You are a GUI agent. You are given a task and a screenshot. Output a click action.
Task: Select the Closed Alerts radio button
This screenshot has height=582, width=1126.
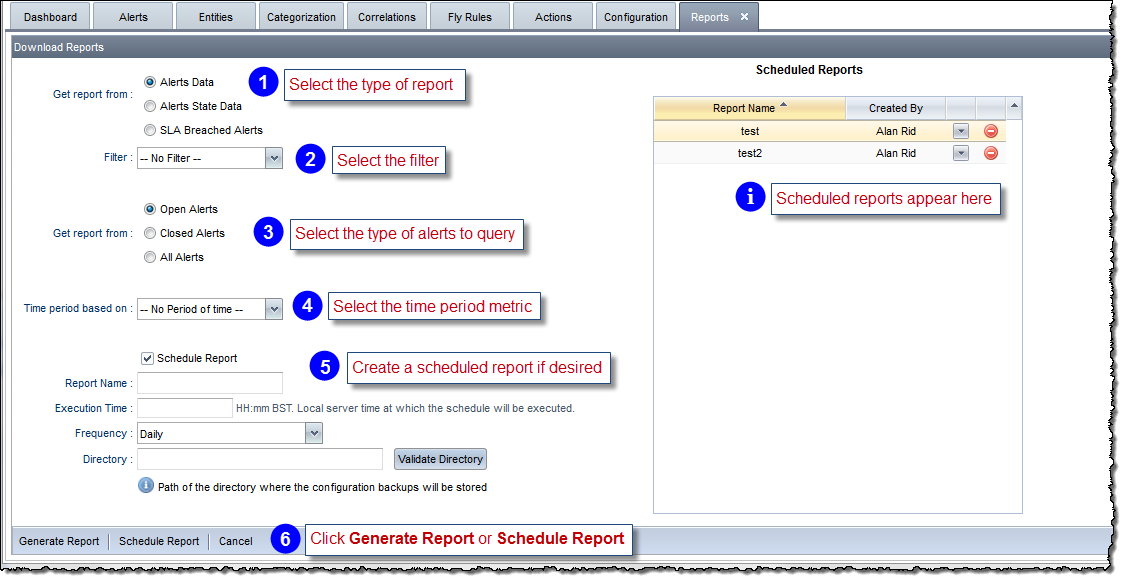click(x=150, y=233)
